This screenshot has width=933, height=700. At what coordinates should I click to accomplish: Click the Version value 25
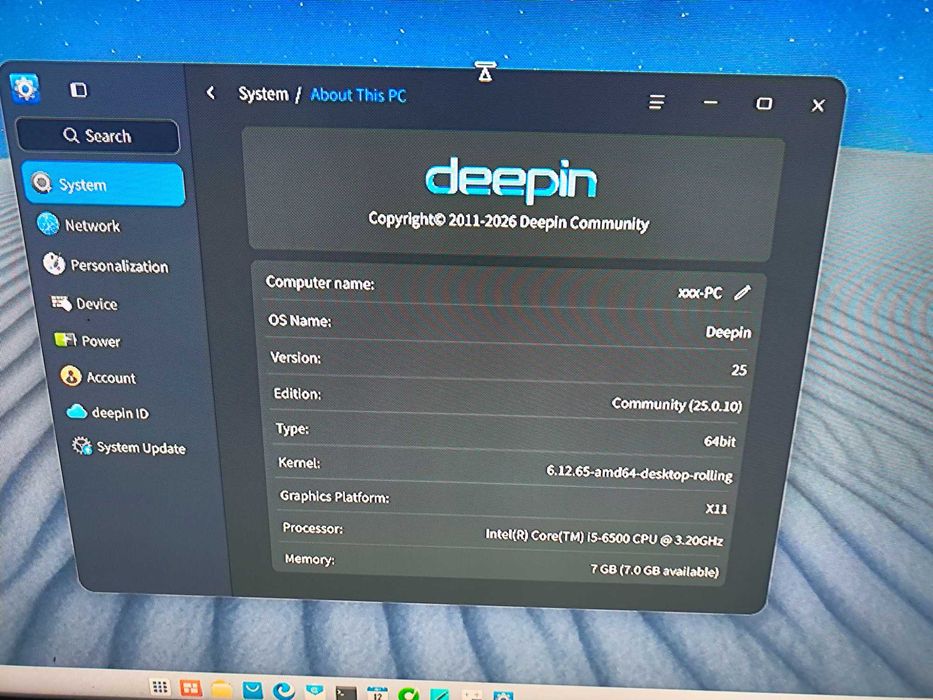(x=738, y=370)
